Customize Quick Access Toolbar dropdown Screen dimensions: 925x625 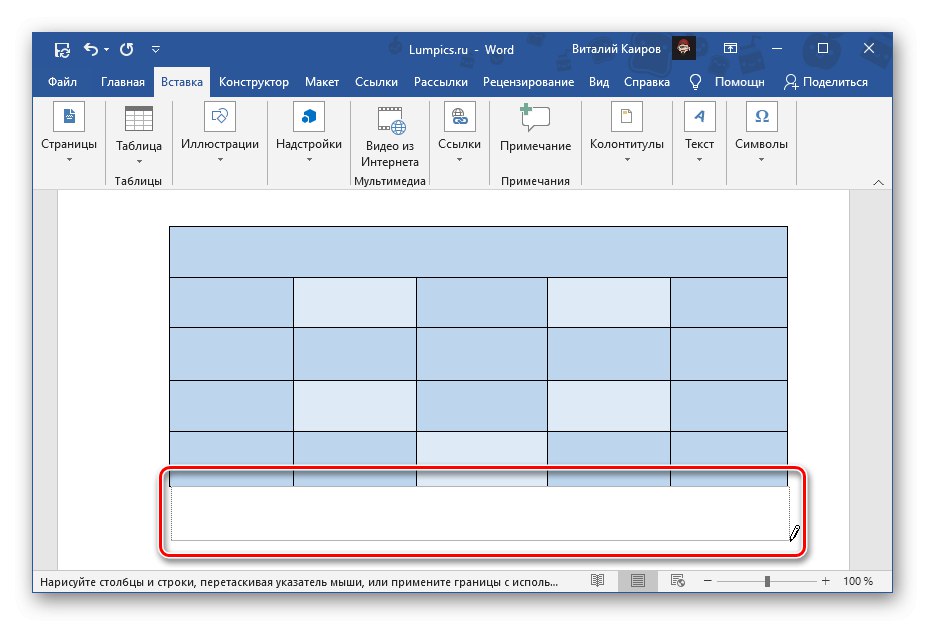coord(156,50)
